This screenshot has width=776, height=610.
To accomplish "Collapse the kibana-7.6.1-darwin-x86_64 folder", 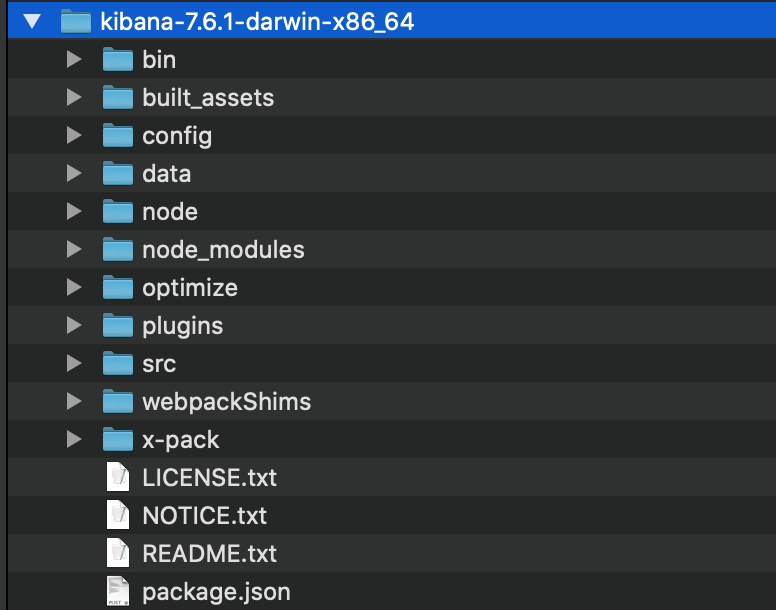I will tap(32, 22).
